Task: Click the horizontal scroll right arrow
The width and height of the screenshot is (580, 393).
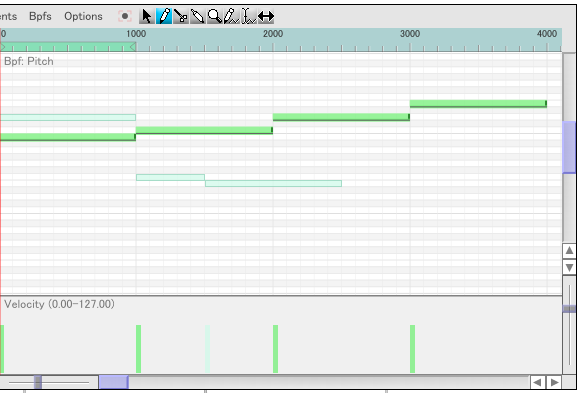Action: pos(554,382)
